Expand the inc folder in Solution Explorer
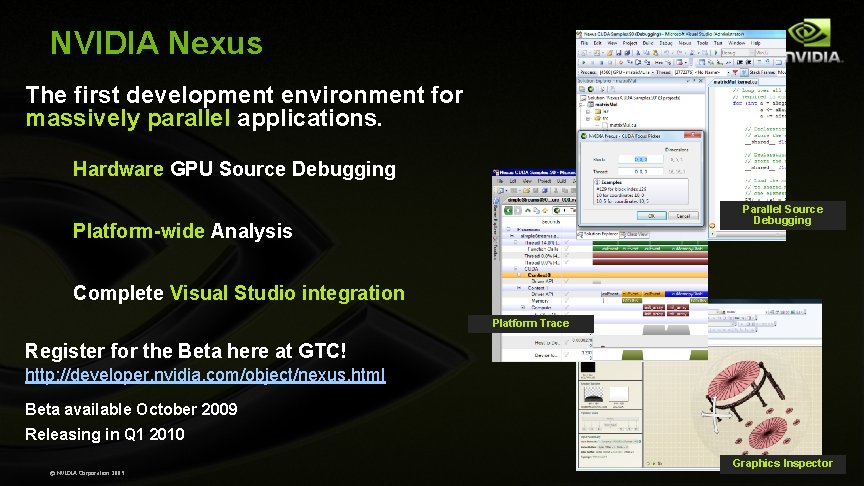The height and width of the screenshot is (486, 864). pyautogui.click(x=588, y=111)
